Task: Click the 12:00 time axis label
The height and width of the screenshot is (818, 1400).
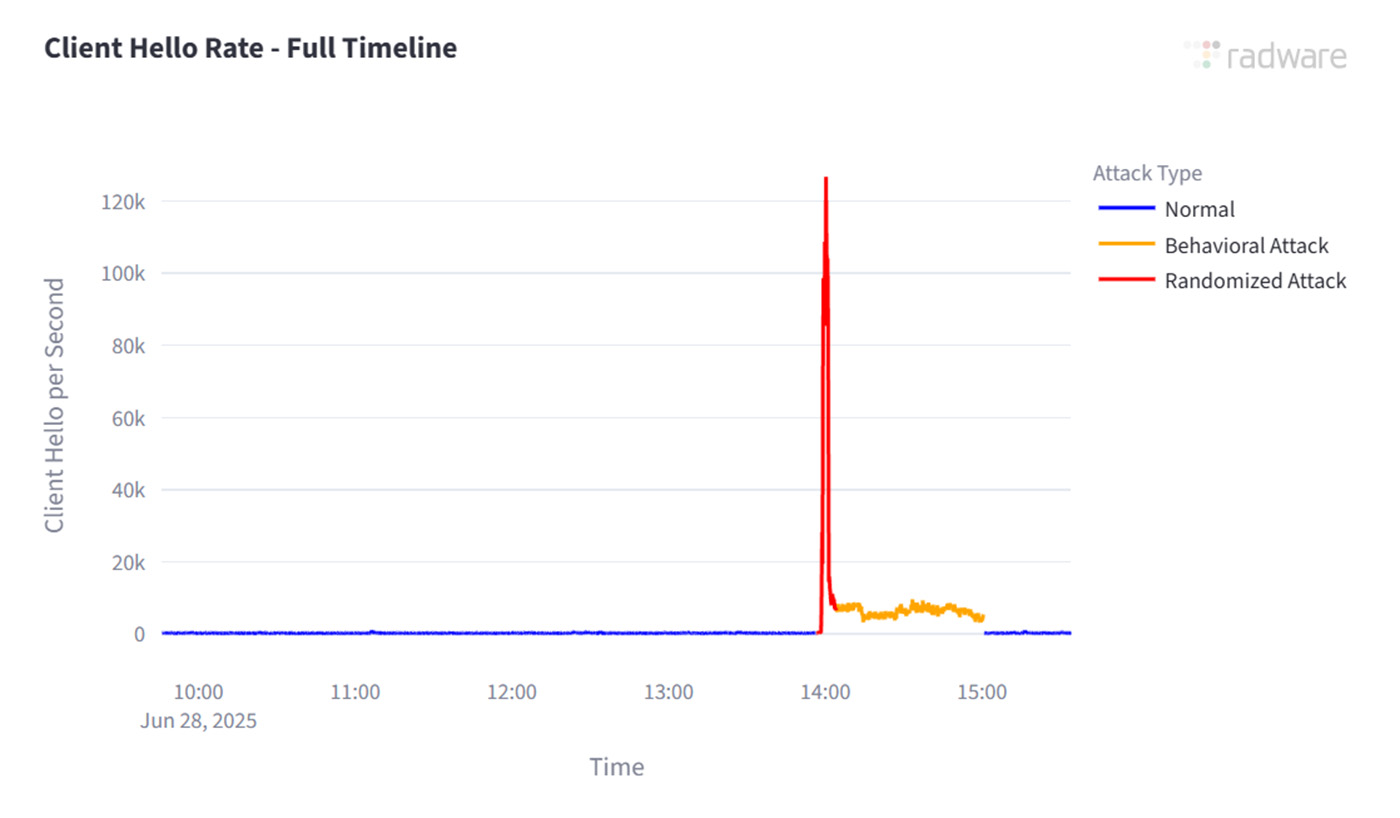Action: 512,692
